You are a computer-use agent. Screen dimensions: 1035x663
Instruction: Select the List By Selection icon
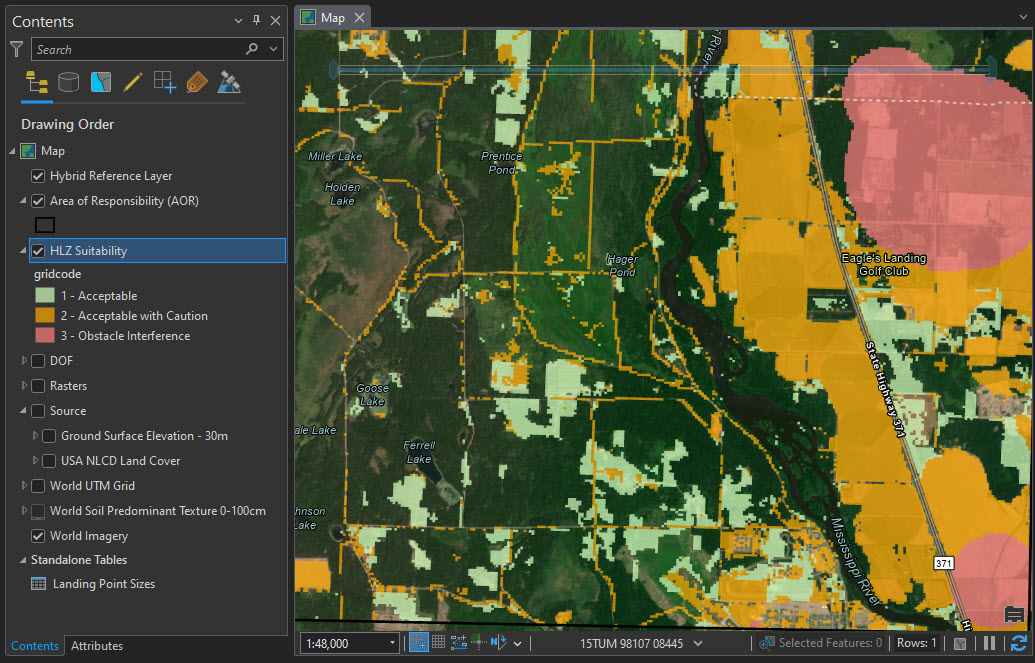100,82
